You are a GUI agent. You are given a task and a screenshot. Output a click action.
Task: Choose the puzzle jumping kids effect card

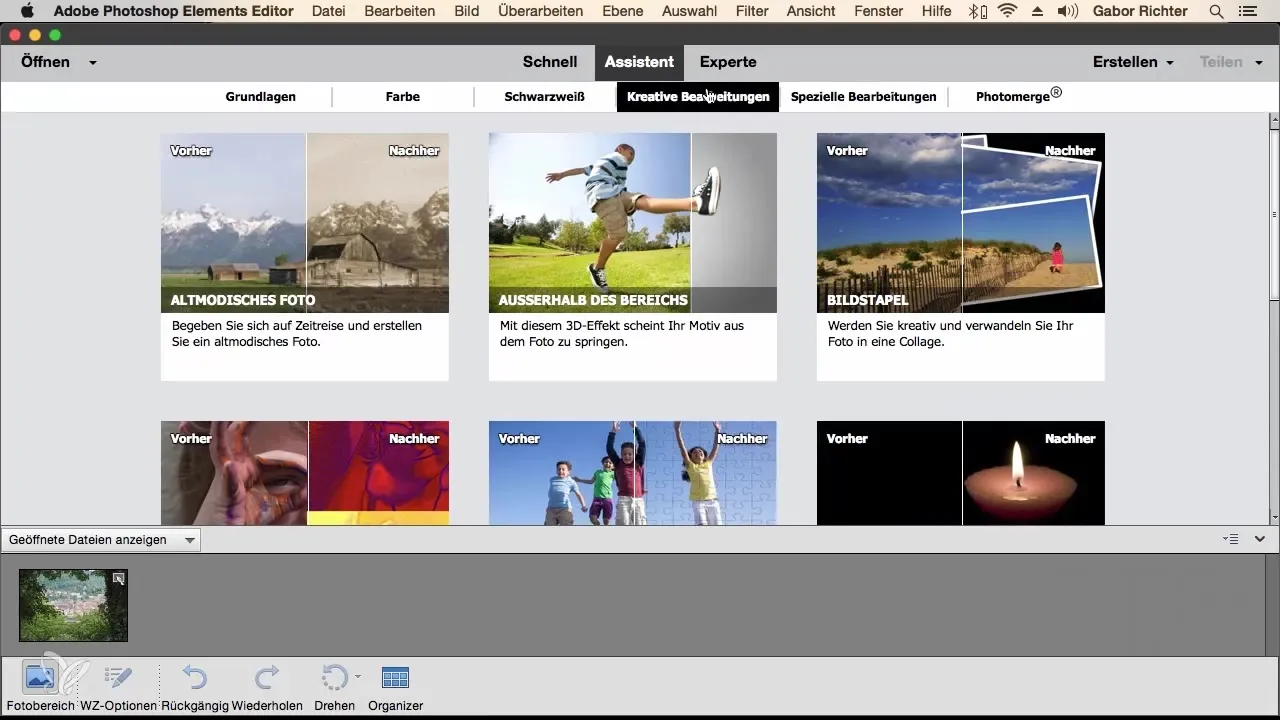(x=633, y=473)
